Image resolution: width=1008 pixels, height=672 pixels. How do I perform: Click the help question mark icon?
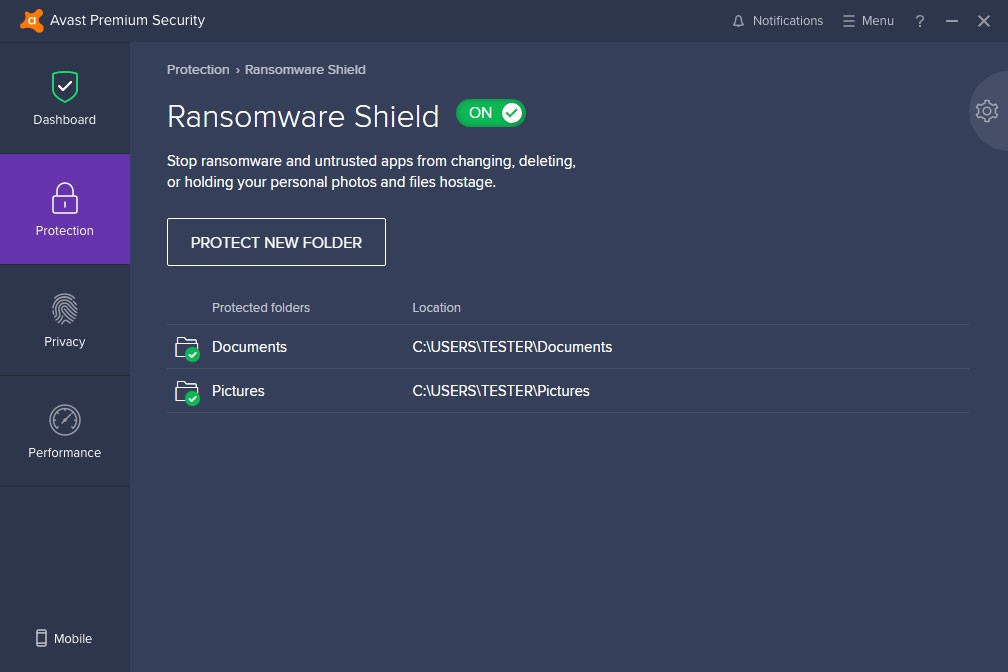919,20
